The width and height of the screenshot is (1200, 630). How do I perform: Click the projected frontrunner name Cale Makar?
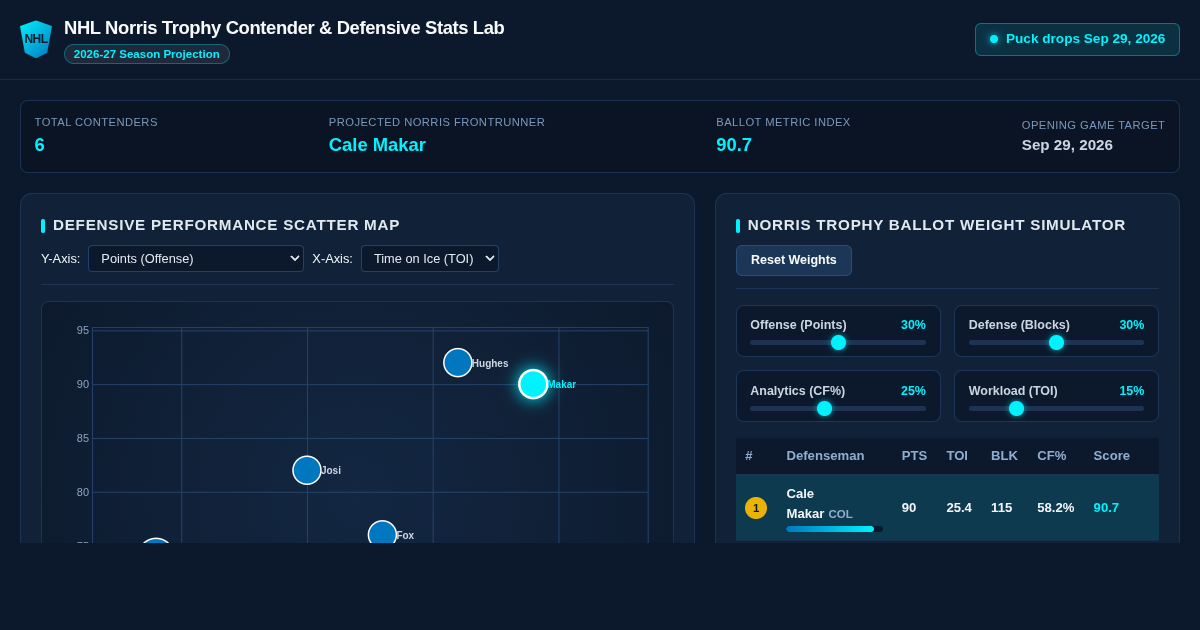[x=377, y=145]
